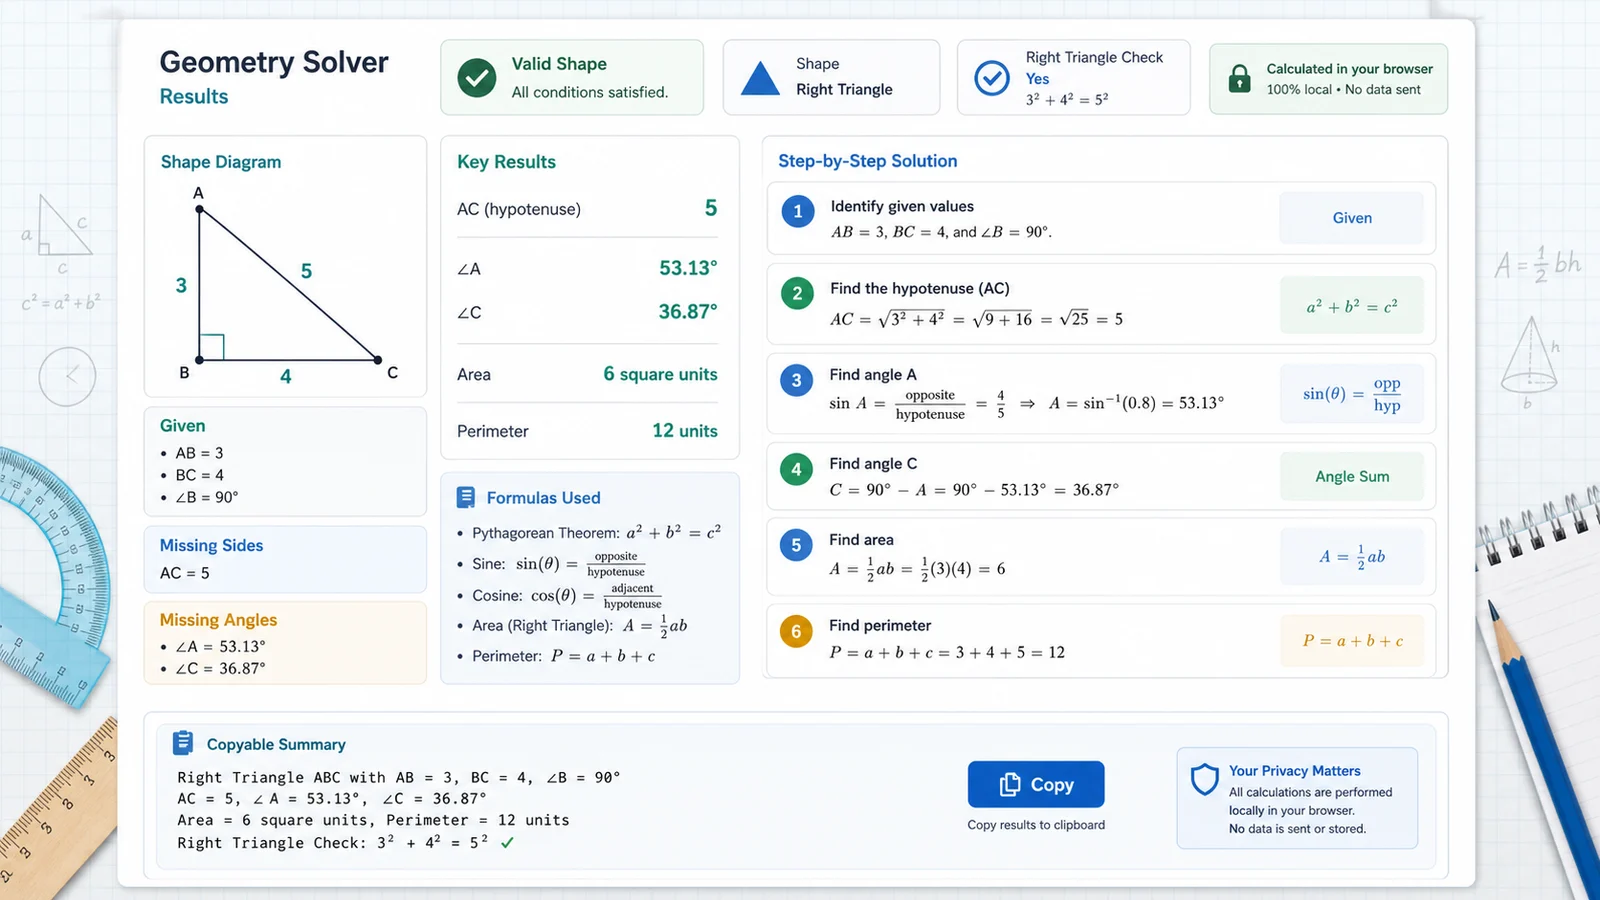Click the Find the hypotenuse (AC) step title

(x=920, y=288)
